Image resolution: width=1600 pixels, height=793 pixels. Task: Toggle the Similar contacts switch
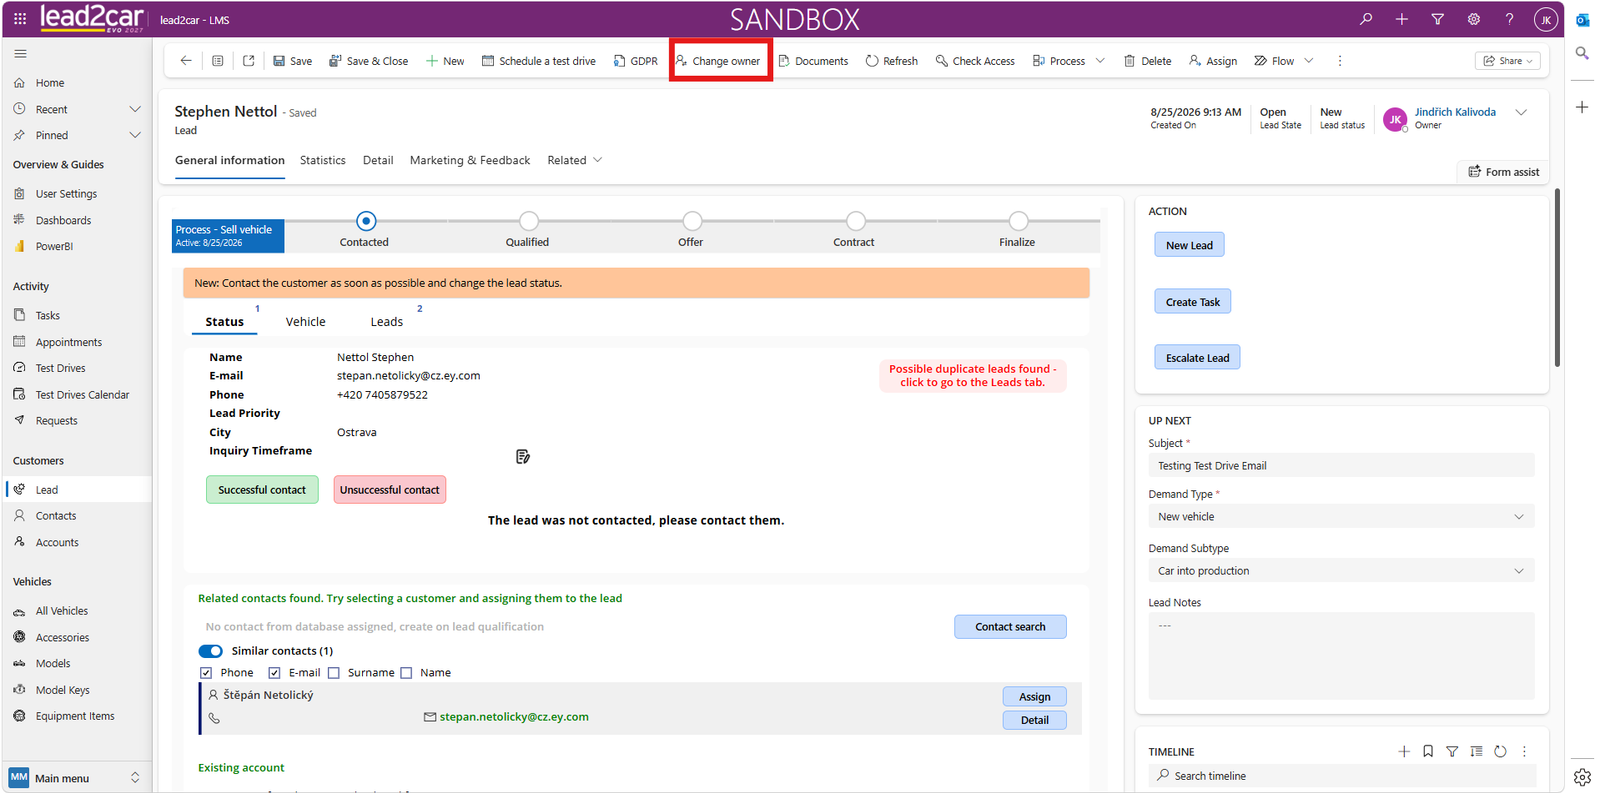tap(210, 651)
